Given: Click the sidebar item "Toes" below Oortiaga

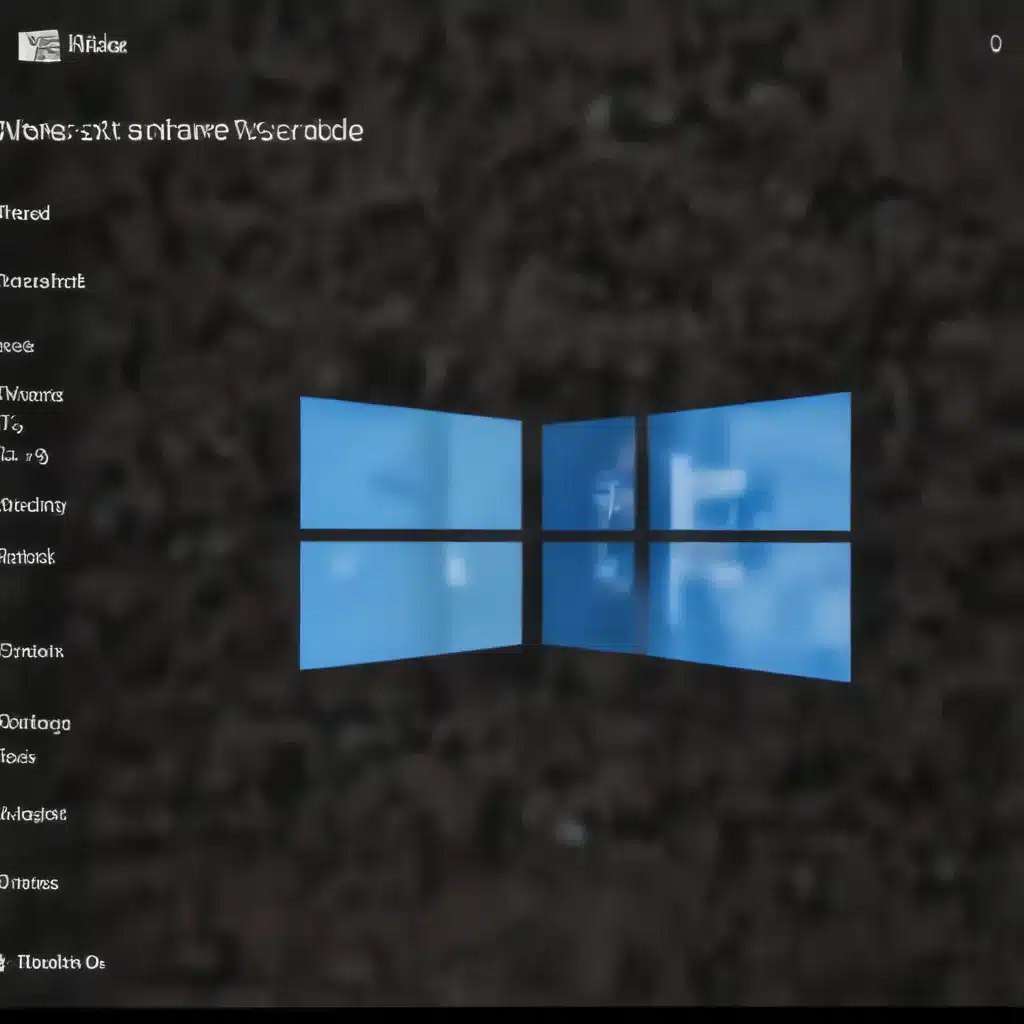Looking at the screenshot, I should [18, 757].
